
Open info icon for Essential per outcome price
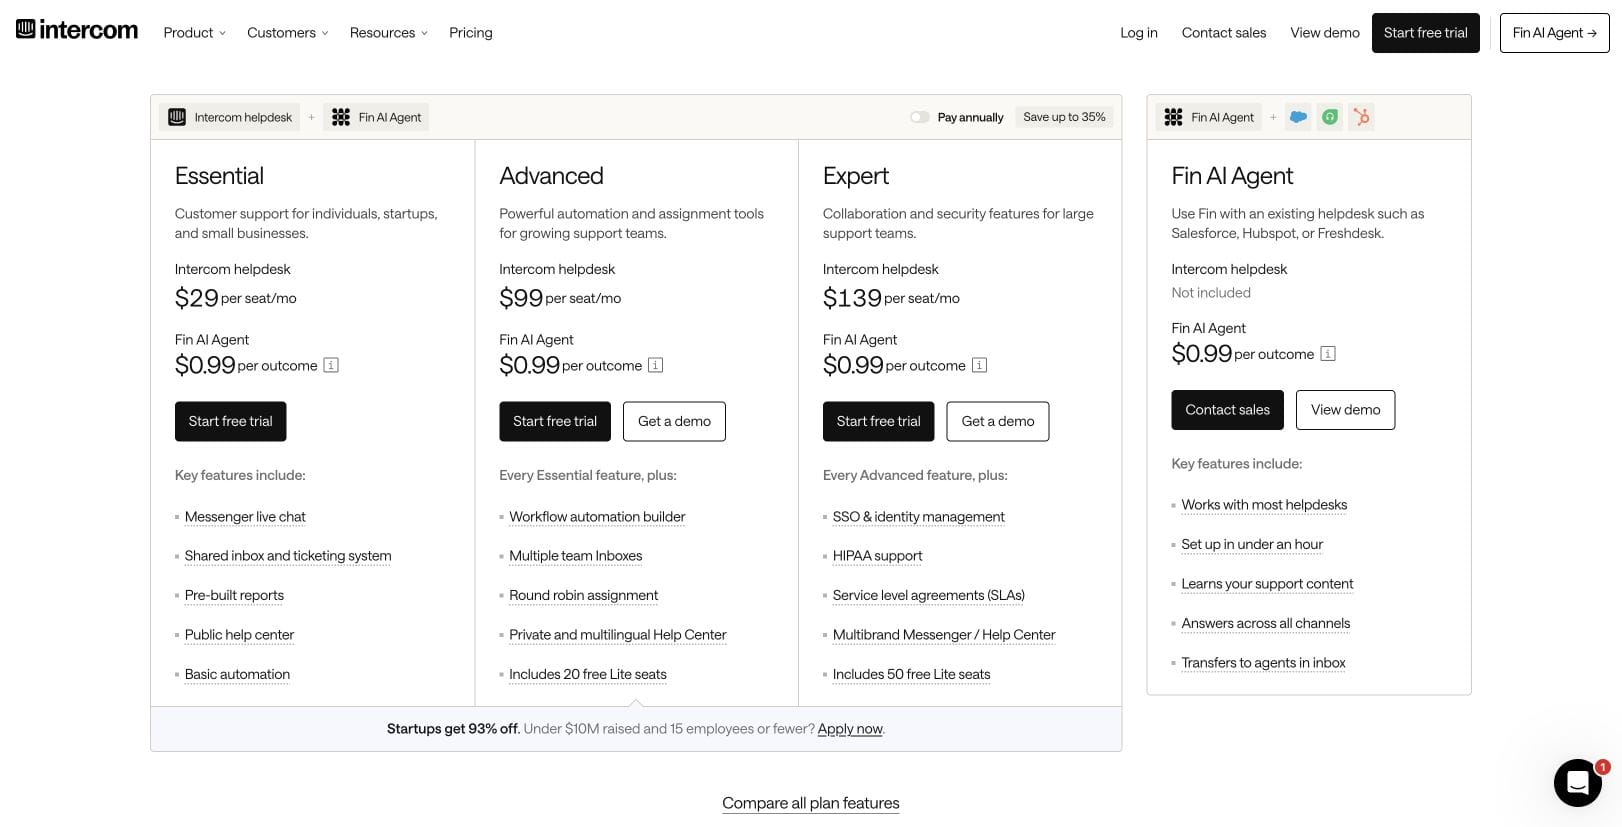tap(331, 365)
